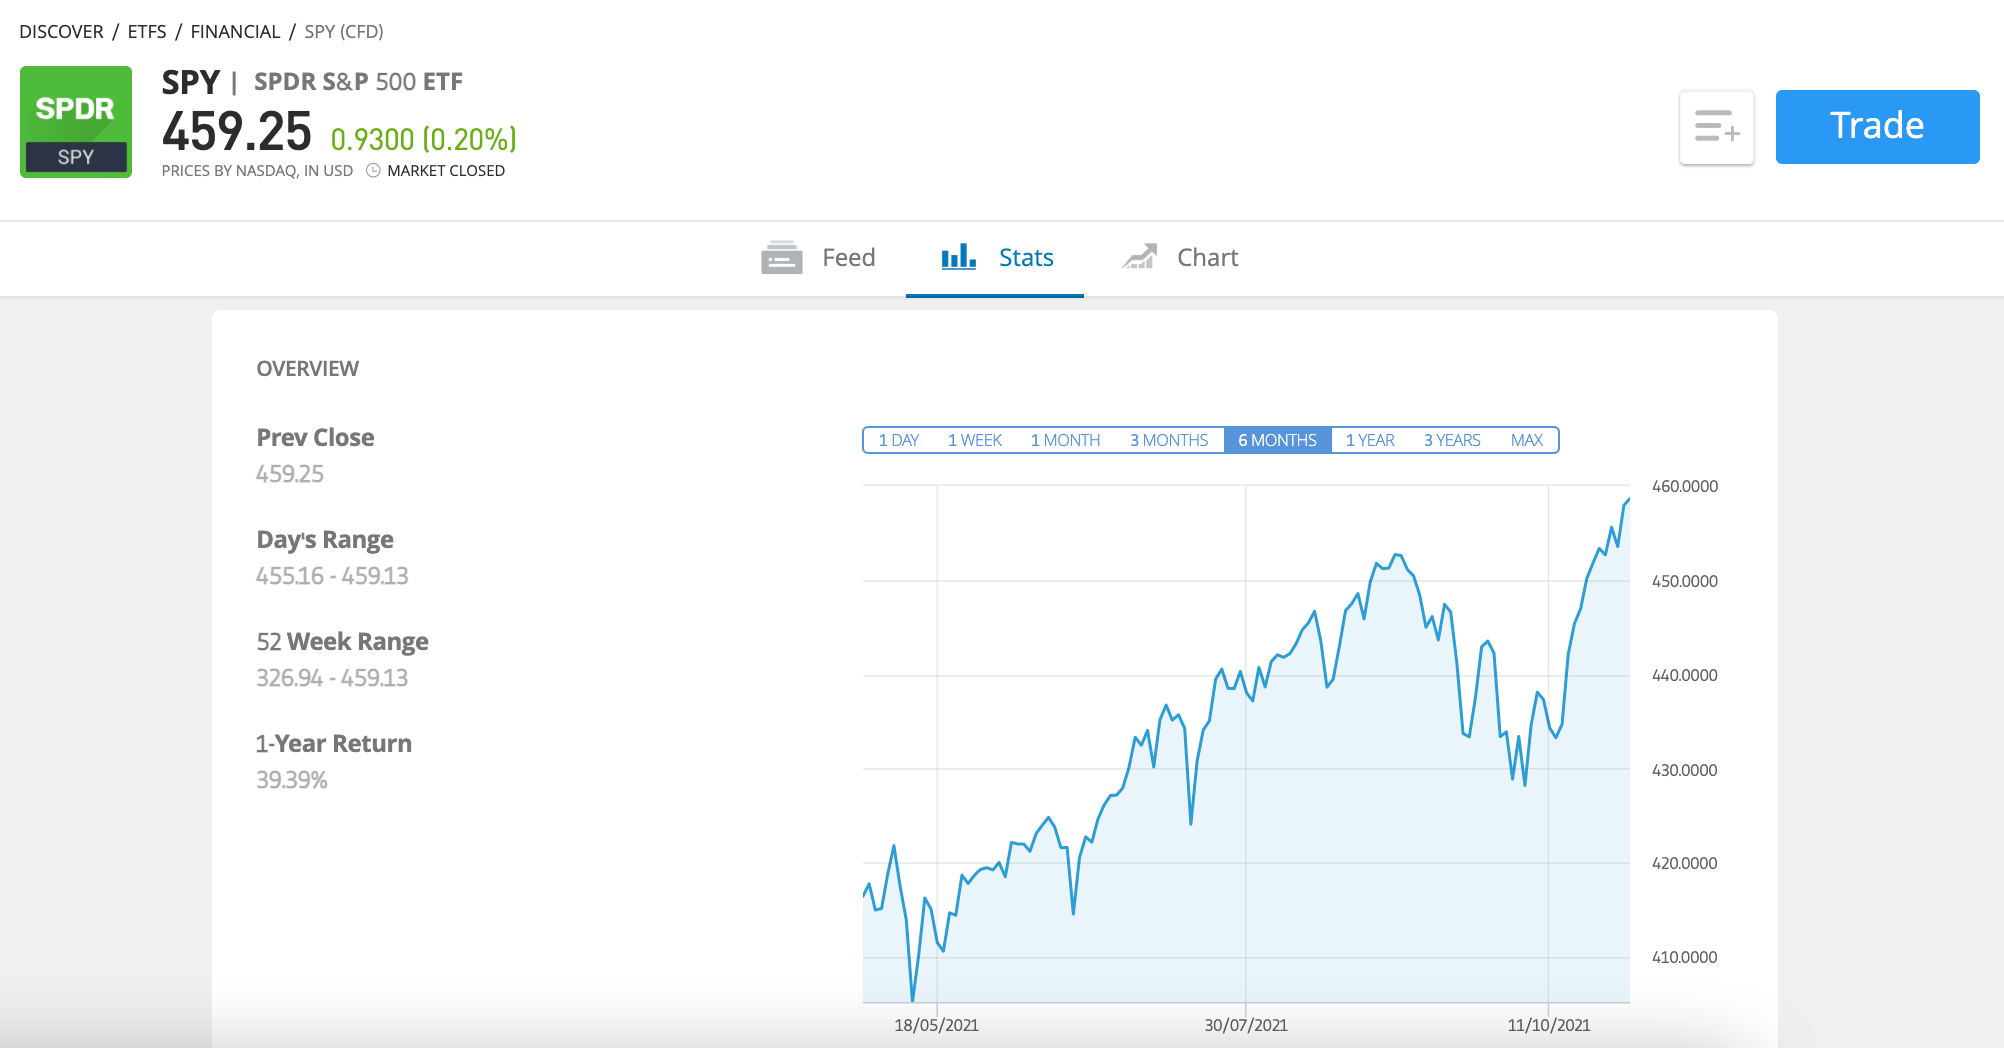Viewport: 2004px width, 1048px height.
Task: Click the Feed newspaper icon
Action: click(782, 258)
